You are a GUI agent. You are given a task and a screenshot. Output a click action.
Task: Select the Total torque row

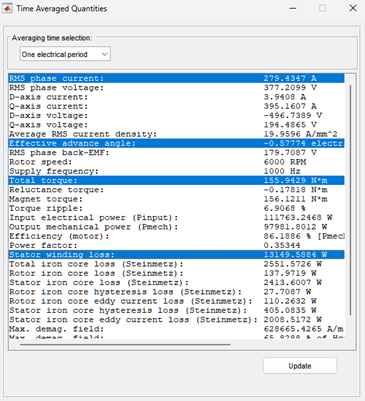176,180
